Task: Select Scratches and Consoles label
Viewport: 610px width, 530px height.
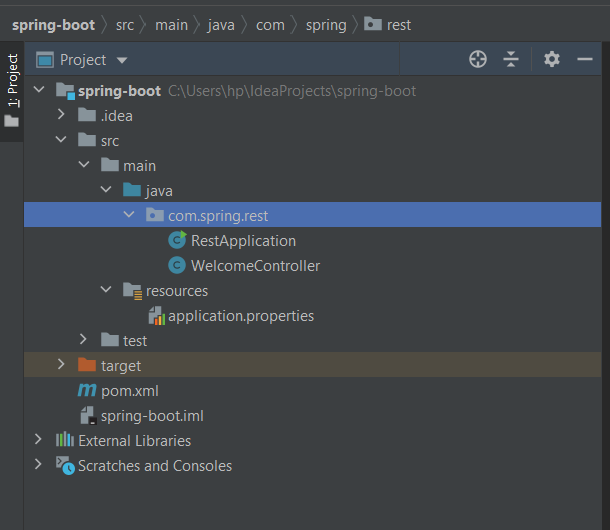Action: click(x=155, y=466)
